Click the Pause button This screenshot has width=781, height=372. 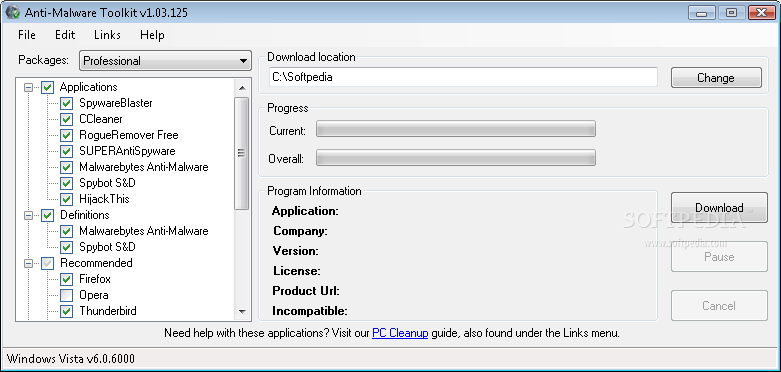[x=719, y=257]
